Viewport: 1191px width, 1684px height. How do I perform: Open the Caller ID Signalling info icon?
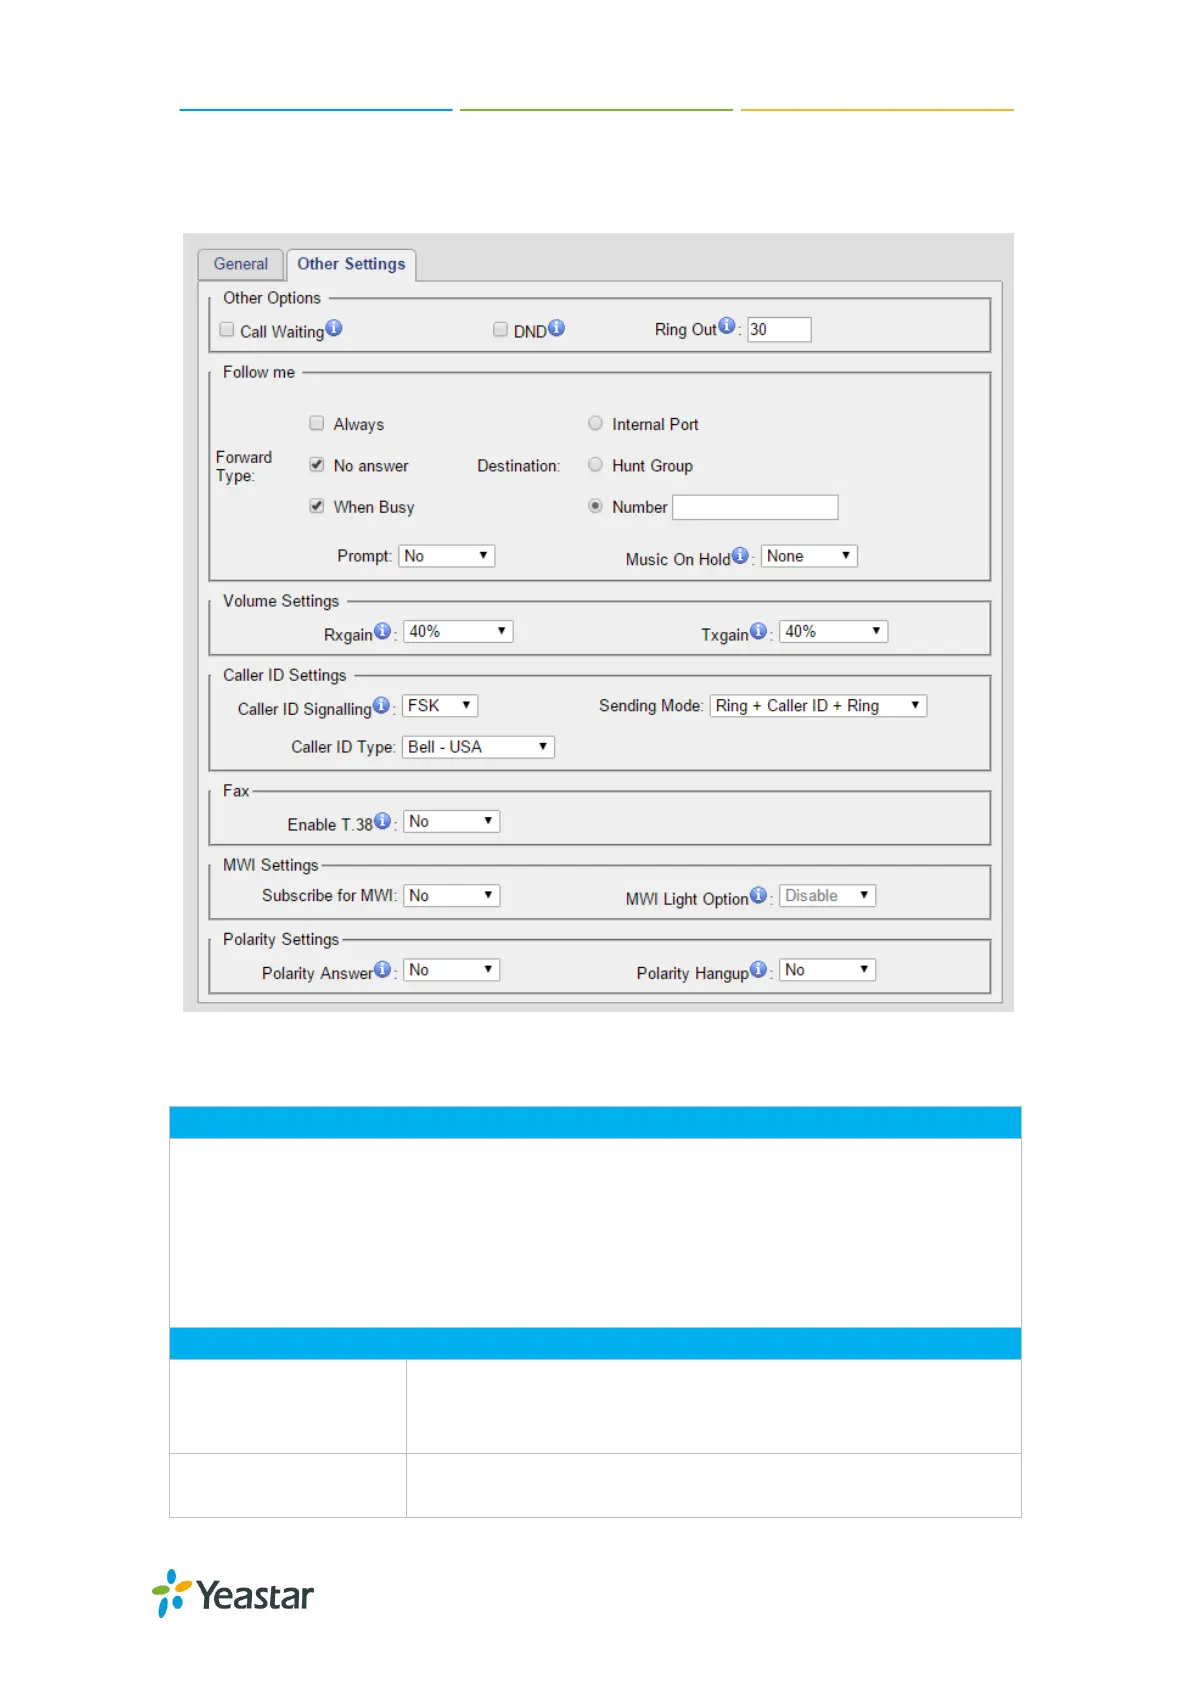pos(381,705)
